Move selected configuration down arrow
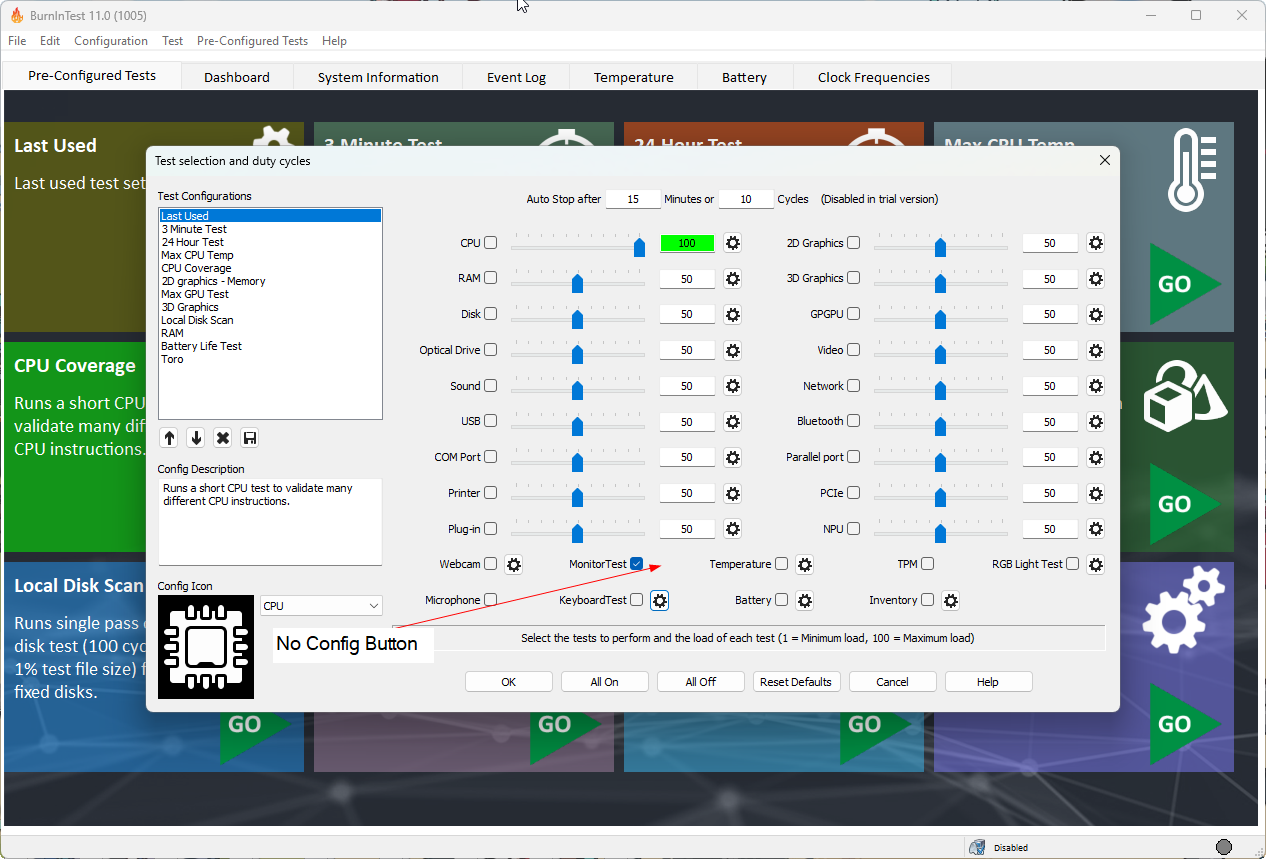This screenshot has height=859, width=1266. [x=196, y=438]
